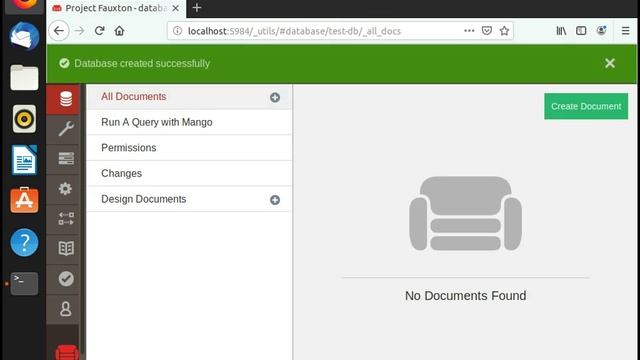This screenshot has height=360, width=640.
Task: Open page actions three-dot menu
Action: pyautogui.click(x=469, y=31)
